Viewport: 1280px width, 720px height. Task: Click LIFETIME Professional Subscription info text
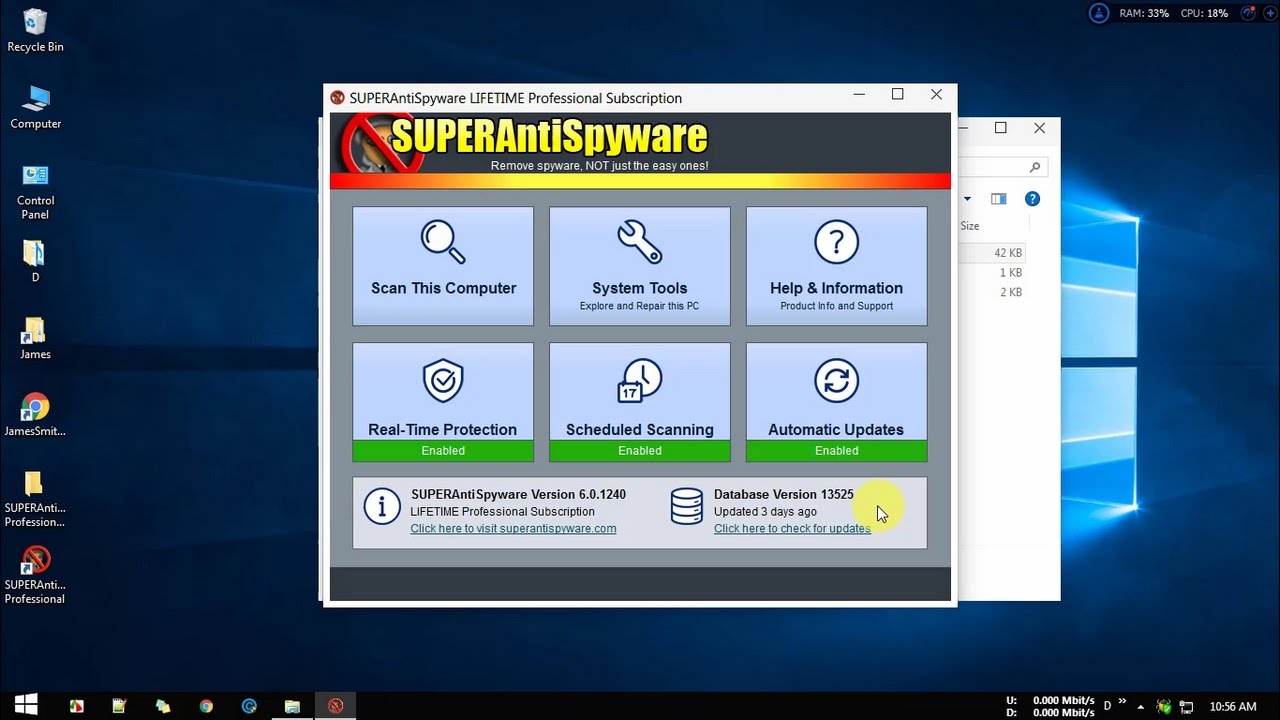[x=502, y=511]
